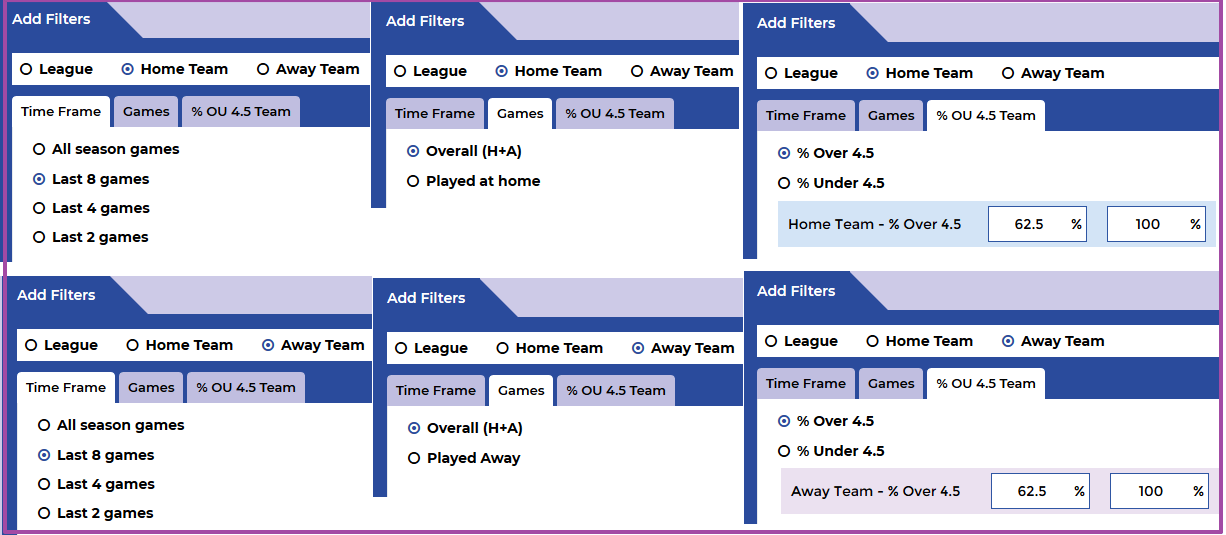Select the "Played at home" radio option
Image resolution: width=1226 pixels, height=535 pixels.
(x=473, y=181)
